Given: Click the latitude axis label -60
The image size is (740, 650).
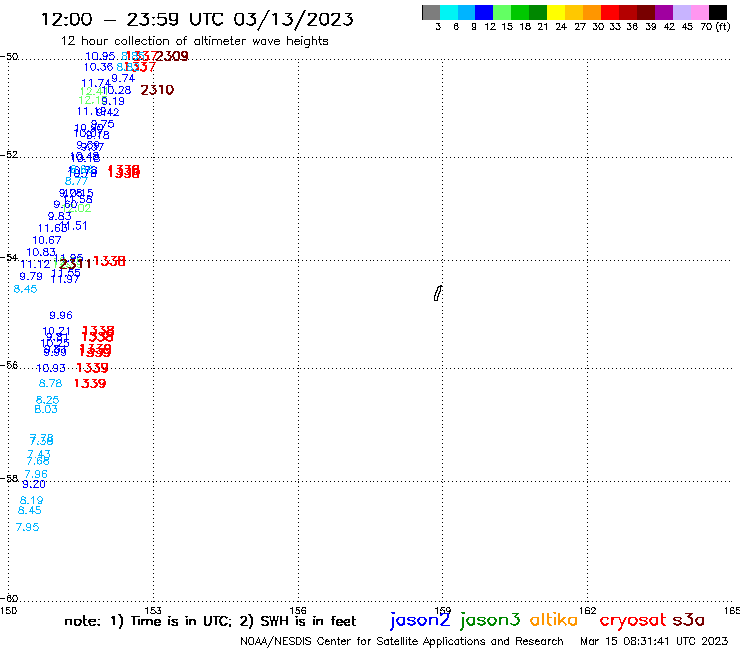Looking at the screenshot, I should 9,599.
